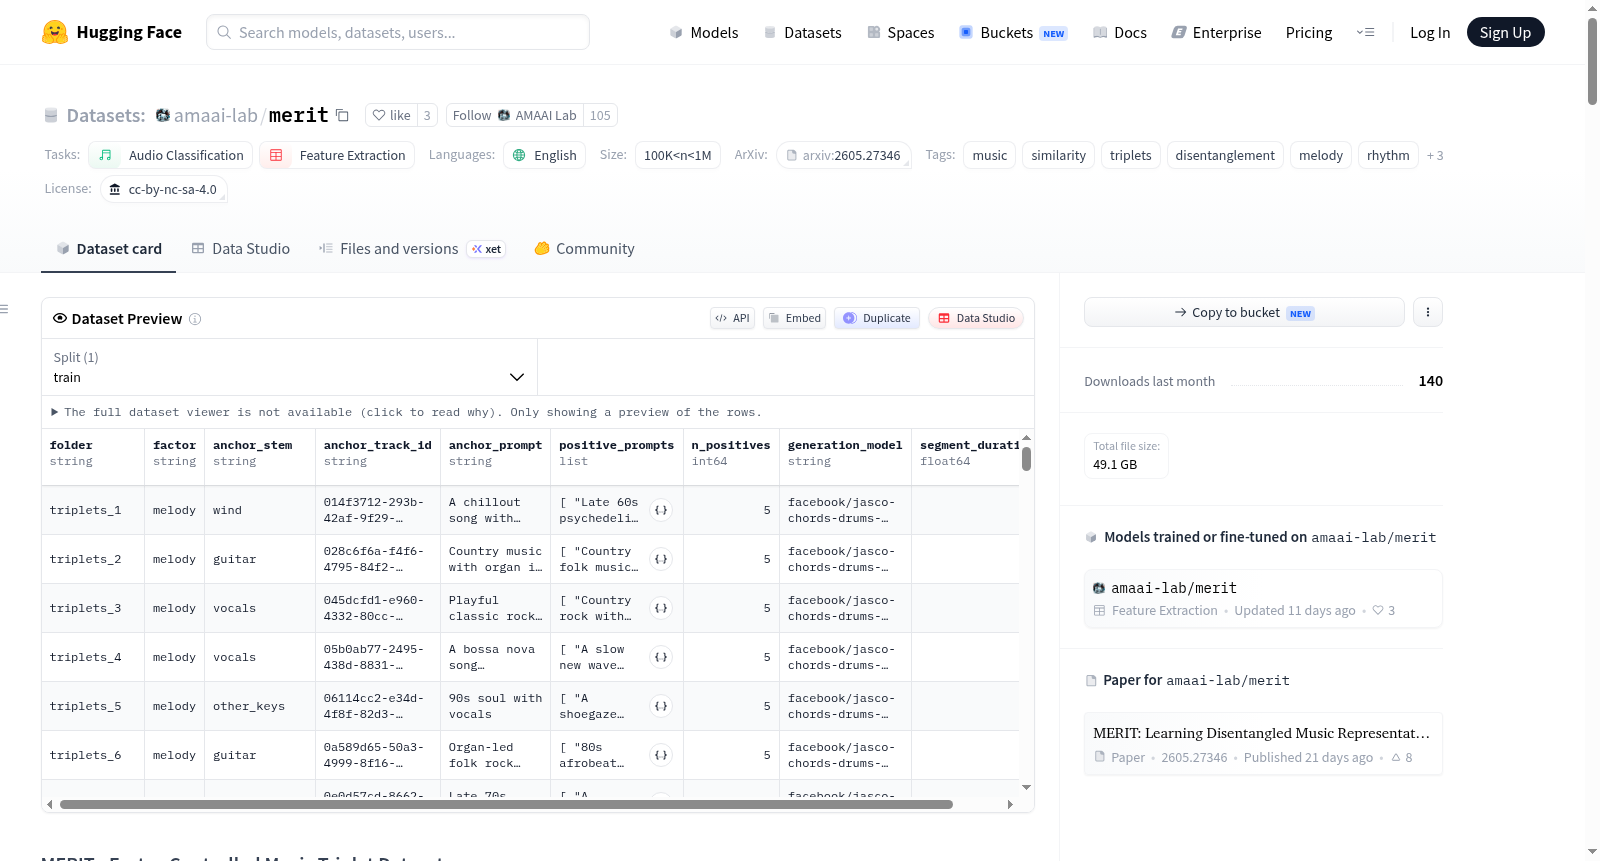The image size is (1600, 861).
Task: Click the Log In link
Action: pos(1430,32)
